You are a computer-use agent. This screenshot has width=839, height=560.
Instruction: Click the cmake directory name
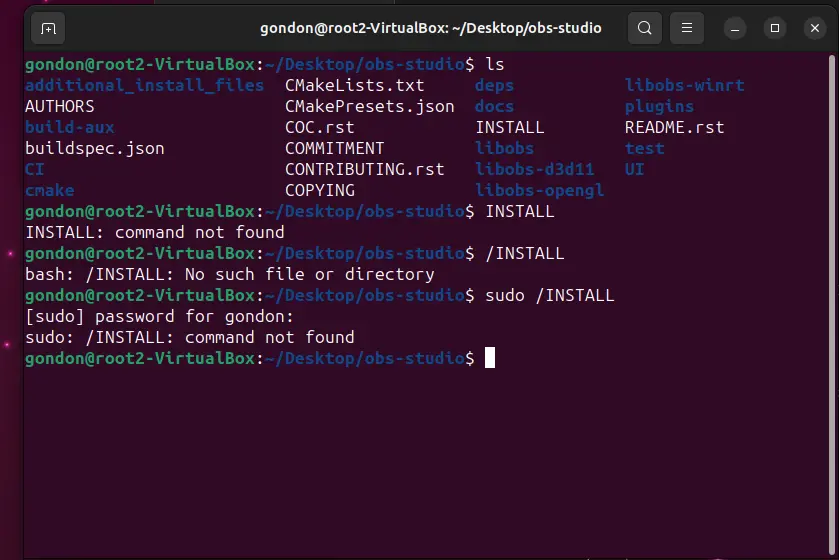[50, 190]
